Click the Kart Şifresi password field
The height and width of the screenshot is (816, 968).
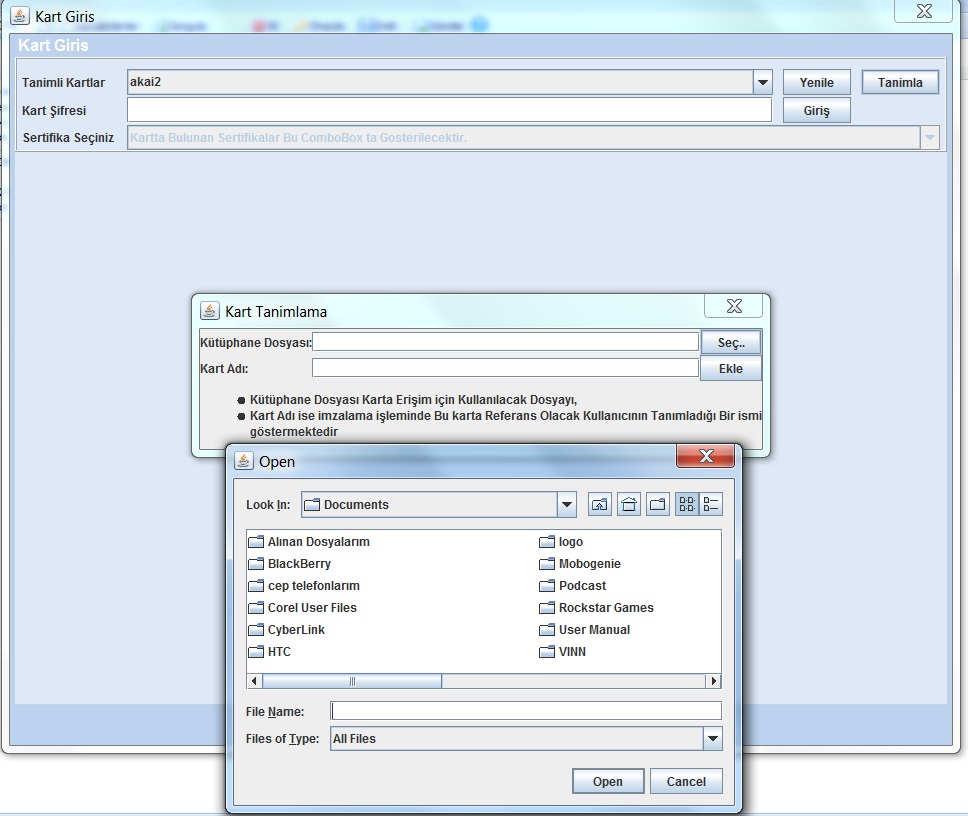point(449,110)
